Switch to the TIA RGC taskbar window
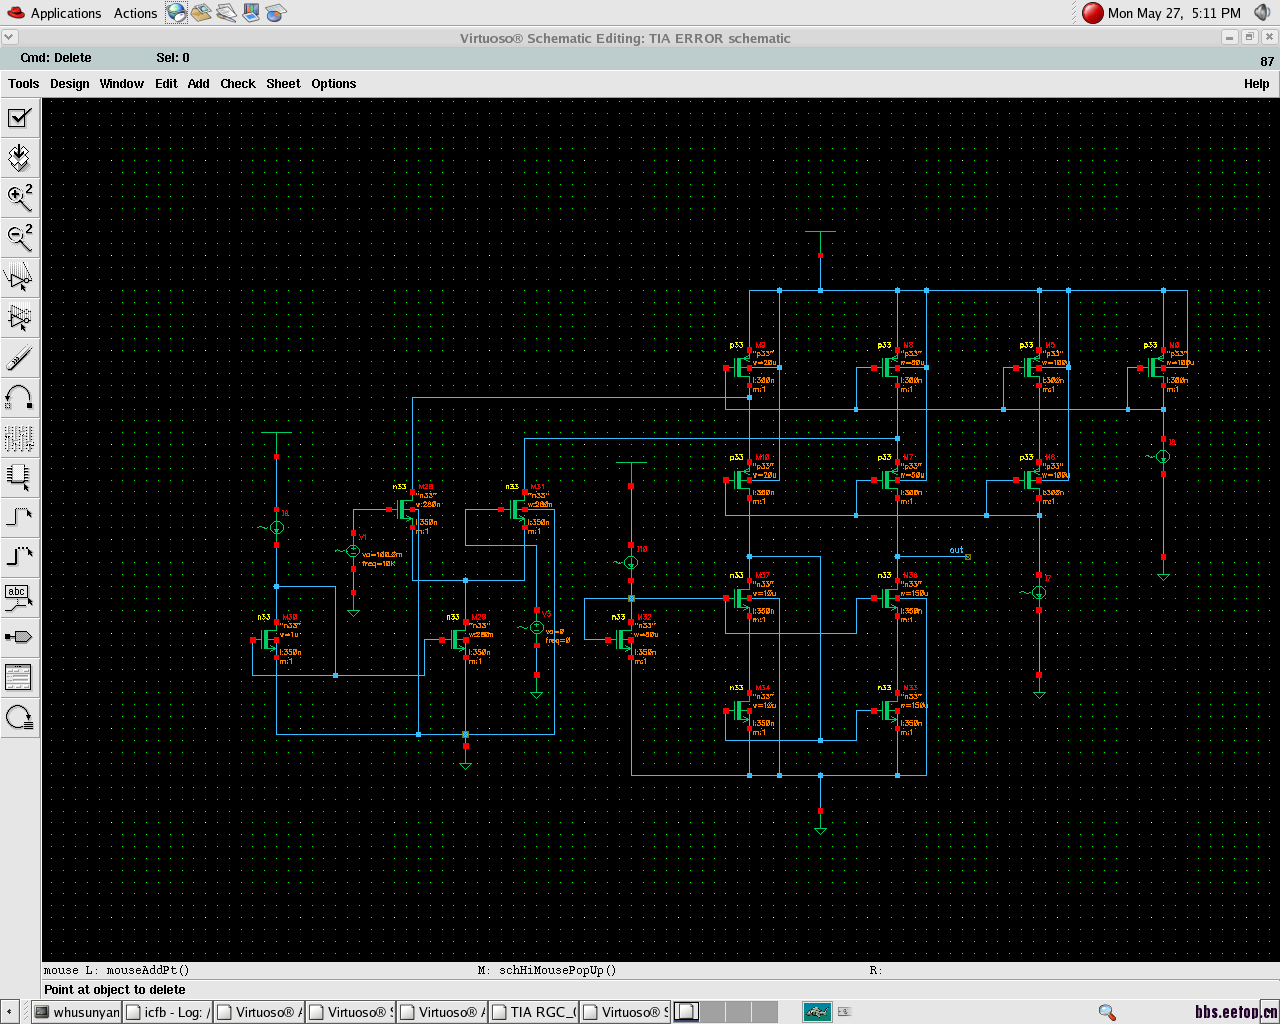Screen dimensions: 1280x1024 coord(535,1012)
